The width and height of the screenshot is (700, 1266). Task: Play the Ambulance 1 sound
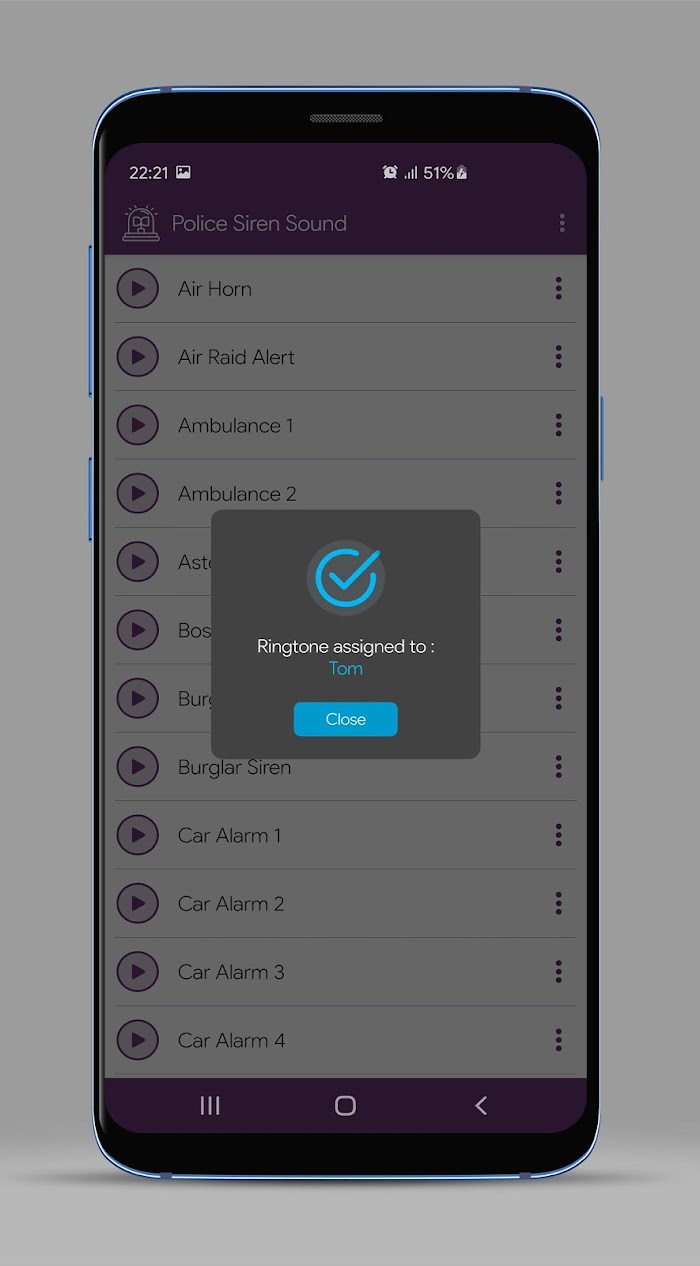[x=138, y=425]
